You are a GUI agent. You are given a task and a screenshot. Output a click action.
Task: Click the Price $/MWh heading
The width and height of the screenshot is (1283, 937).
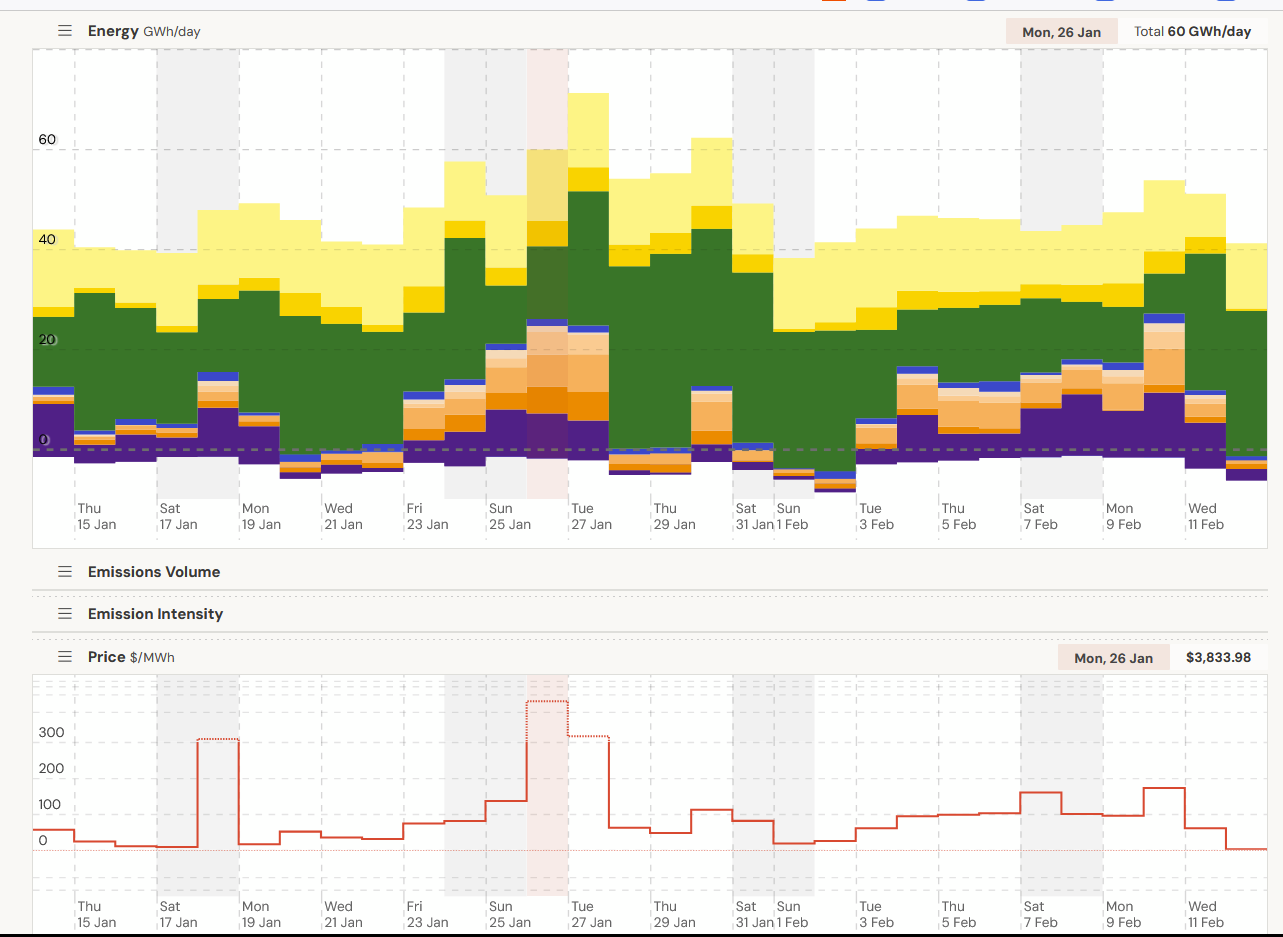(131, 657)
